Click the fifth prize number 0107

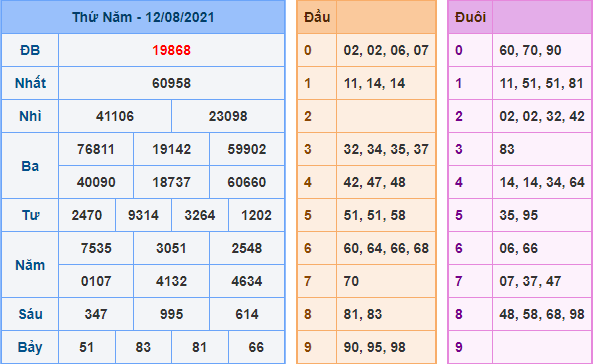[96, 281]
